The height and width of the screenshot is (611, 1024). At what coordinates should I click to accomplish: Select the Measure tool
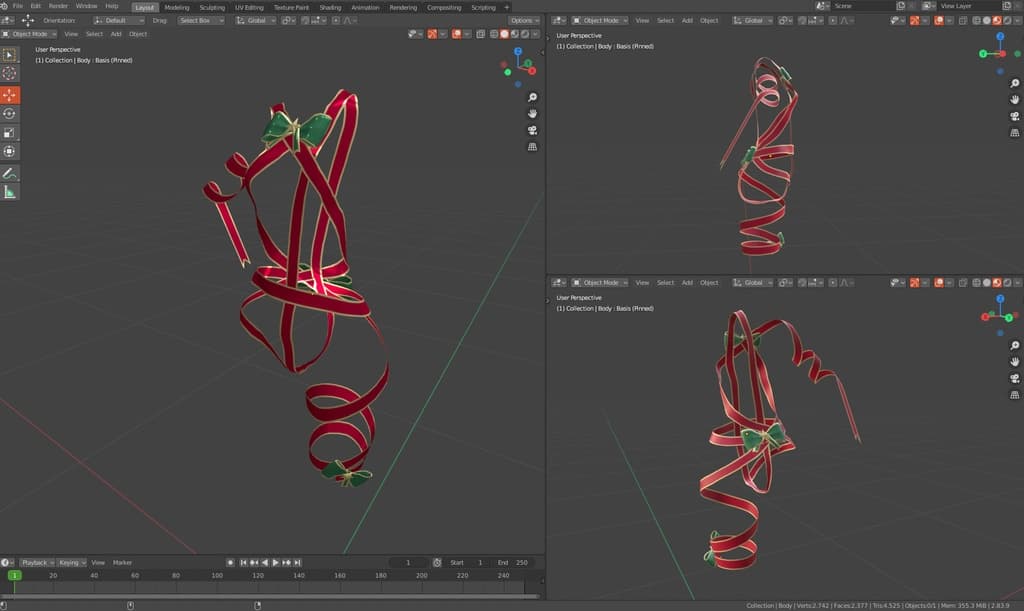click(x=10, y=191)
